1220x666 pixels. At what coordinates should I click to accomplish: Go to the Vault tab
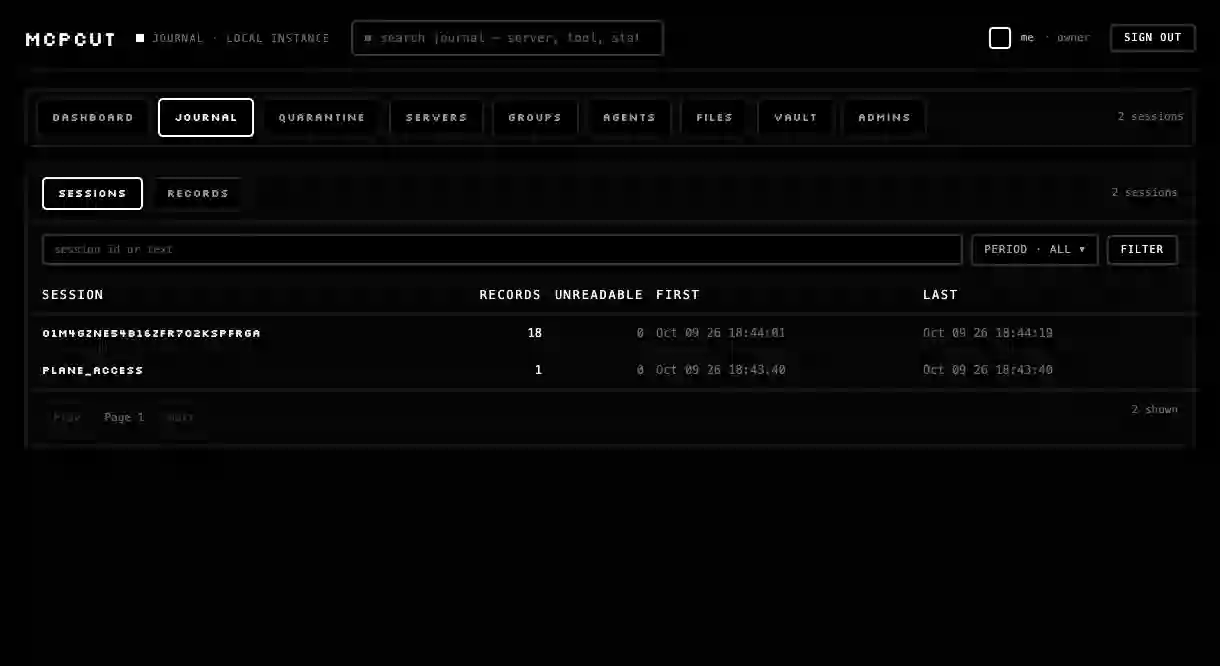tap(796, 117)
